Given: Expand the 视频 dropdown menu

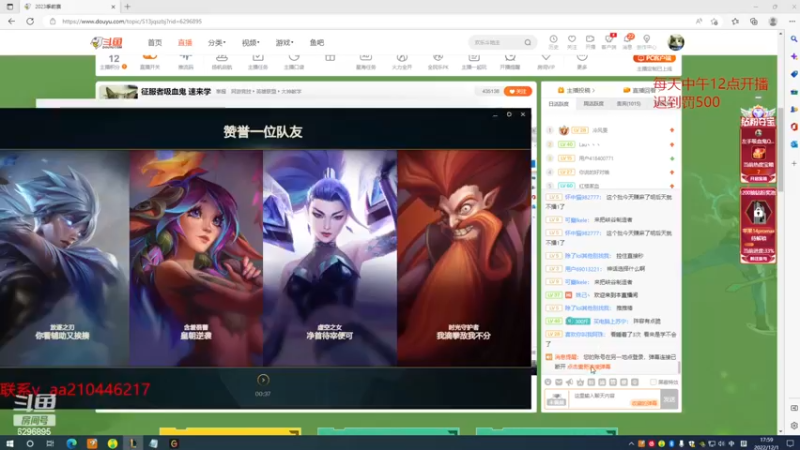Looking at the screenshot, I should pyautogui.click(x=250, y=42).
